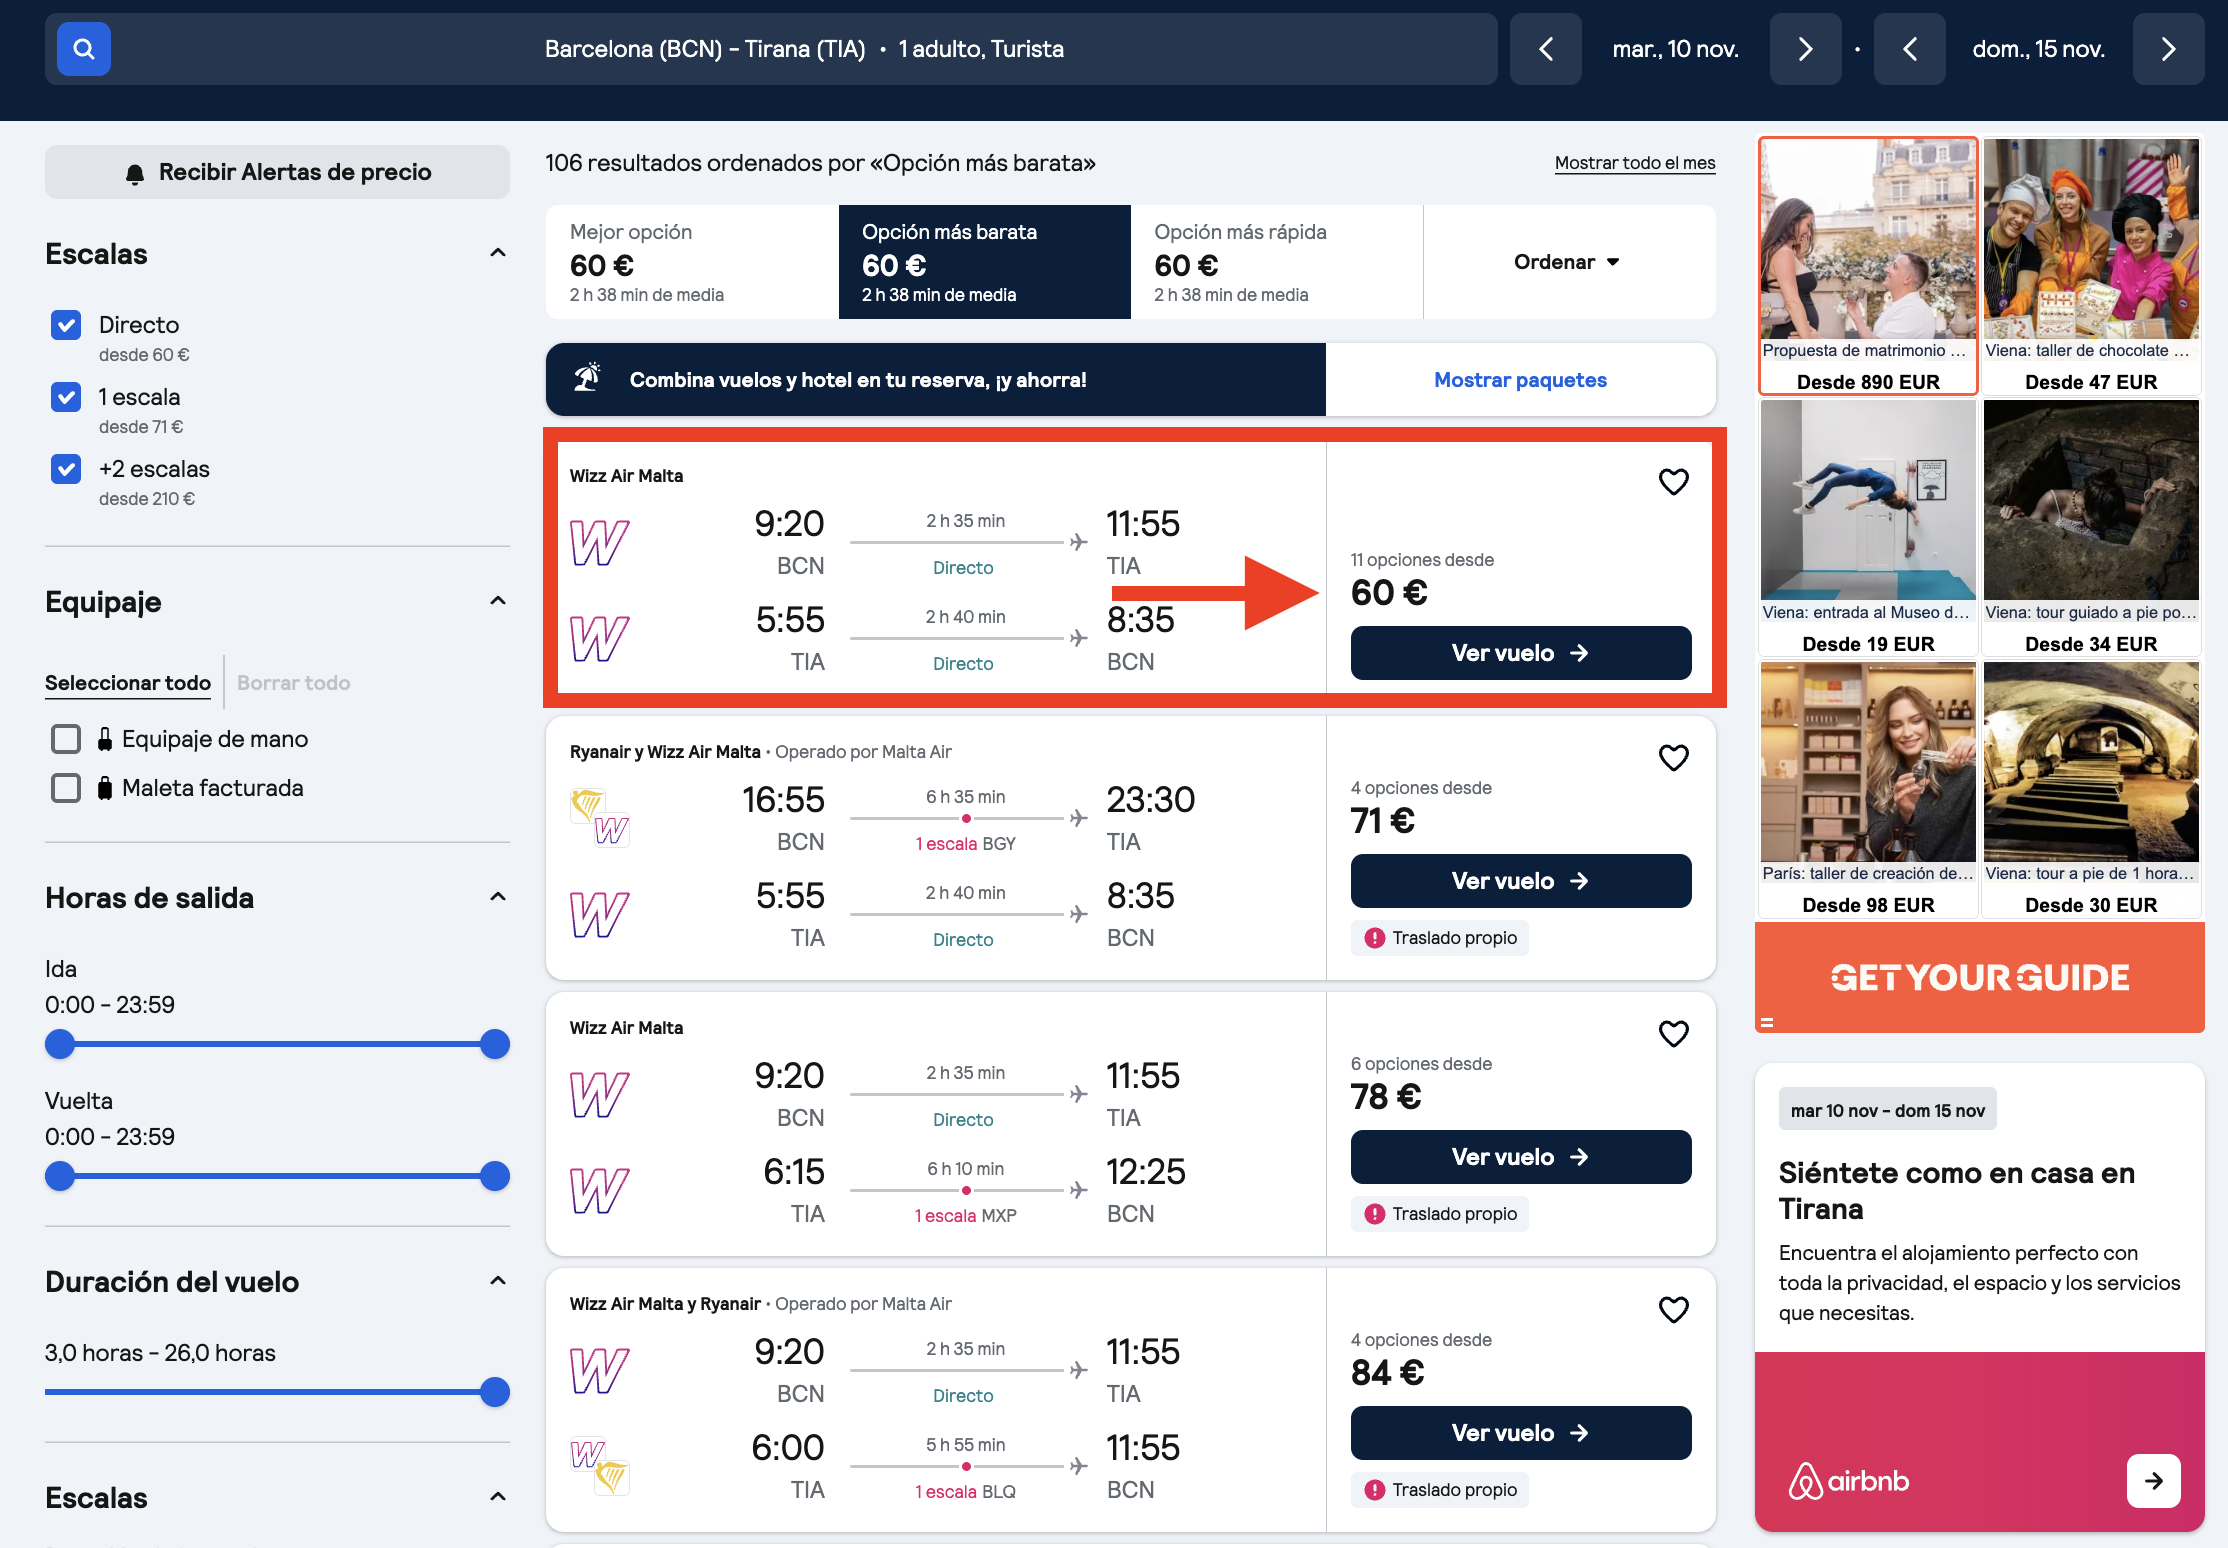
Task: Collapse the bottom Escalas section
Action: point(498,1497)
